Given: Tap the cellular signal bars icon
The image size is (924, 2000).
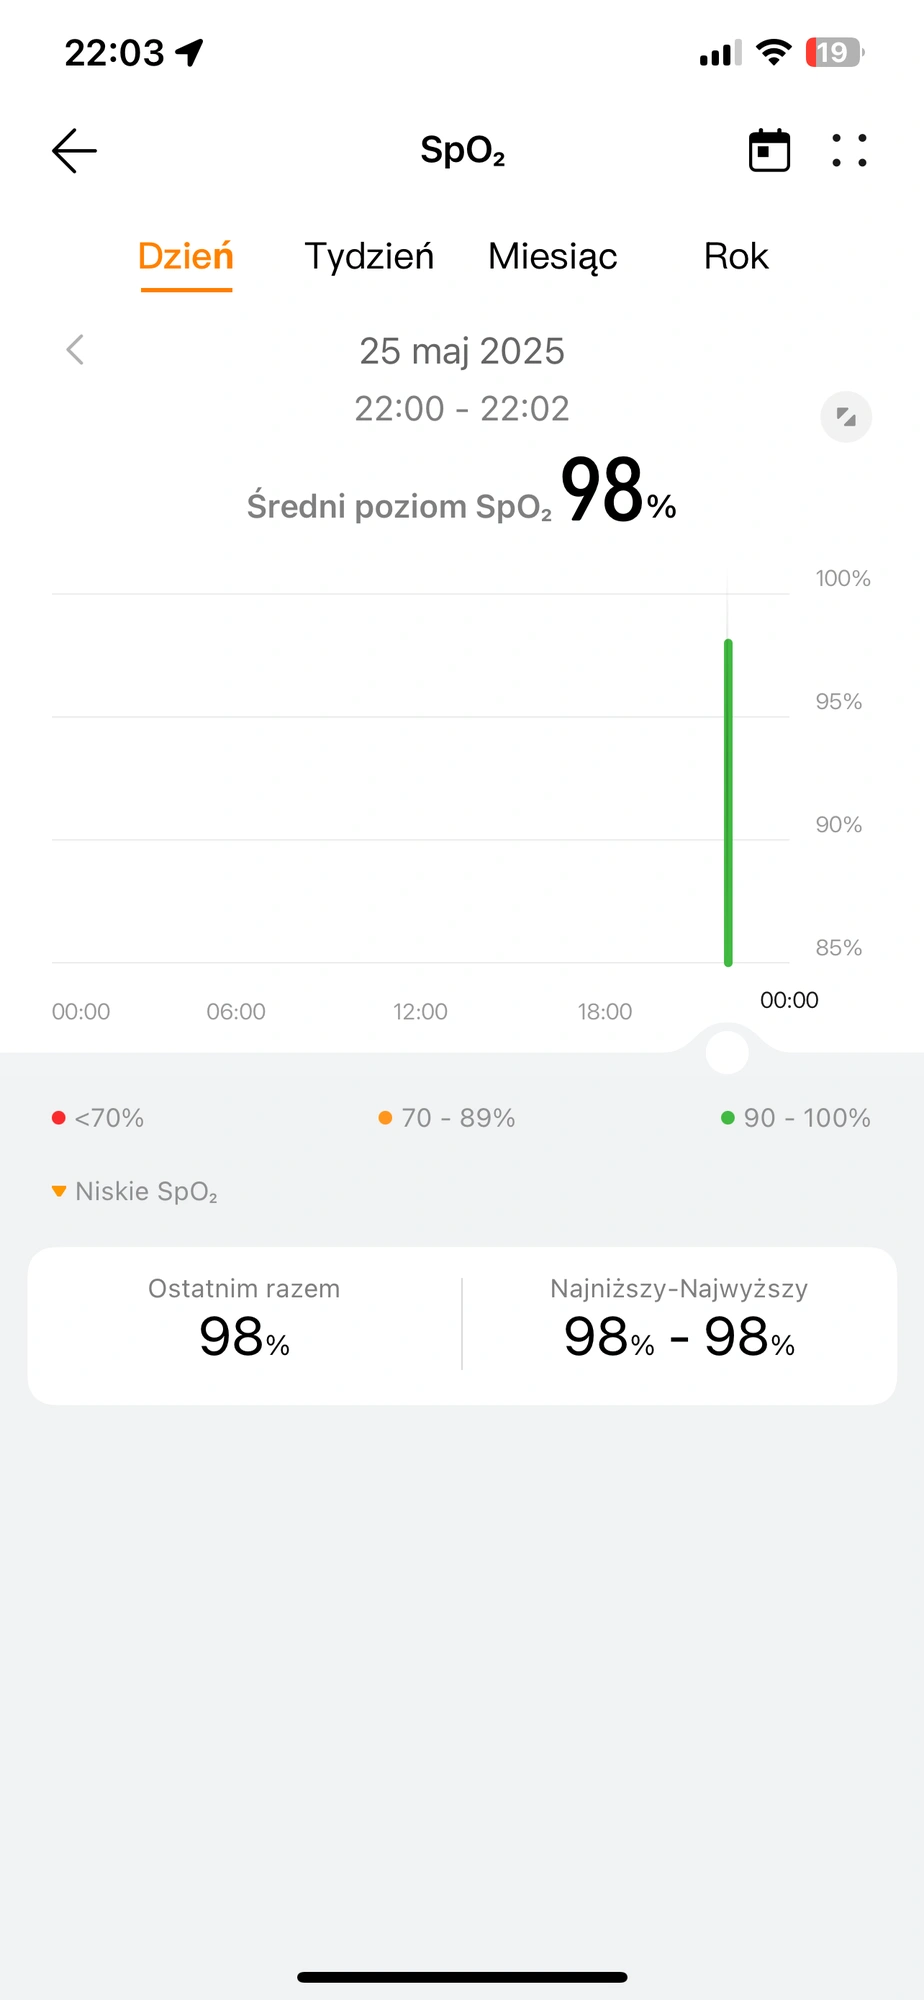Looking at the screenshot, I should tap(720, 53).
